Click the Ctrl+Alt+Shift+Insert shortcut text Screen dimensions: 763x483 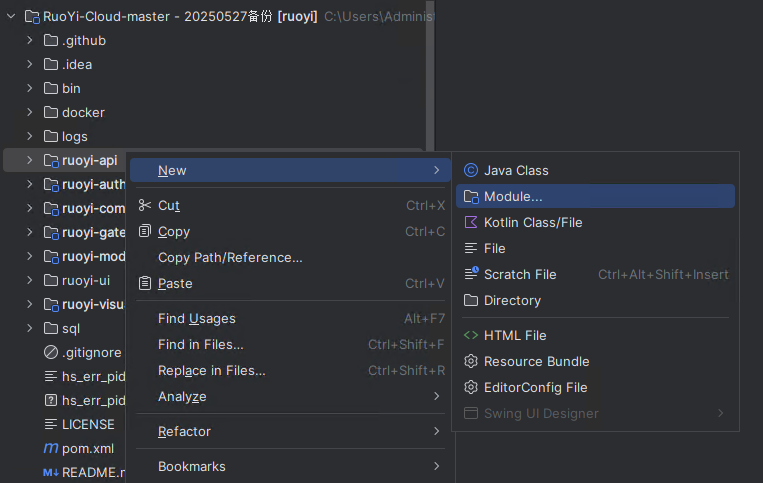663,274
